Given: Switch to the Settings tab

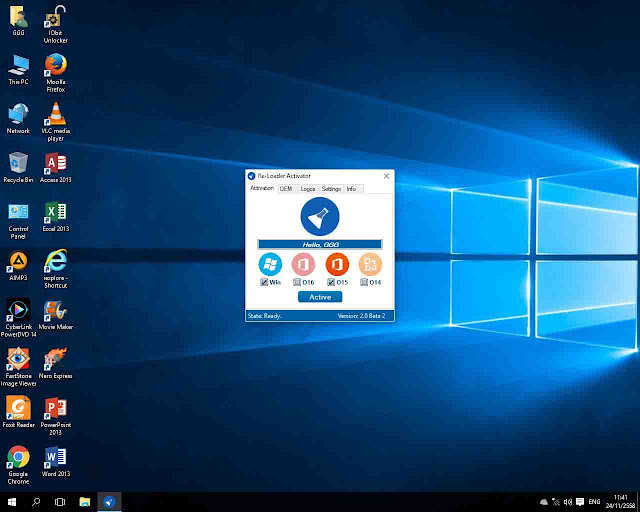Looking at the screenshot, I should pyautogui.click(x=331, y=189).
